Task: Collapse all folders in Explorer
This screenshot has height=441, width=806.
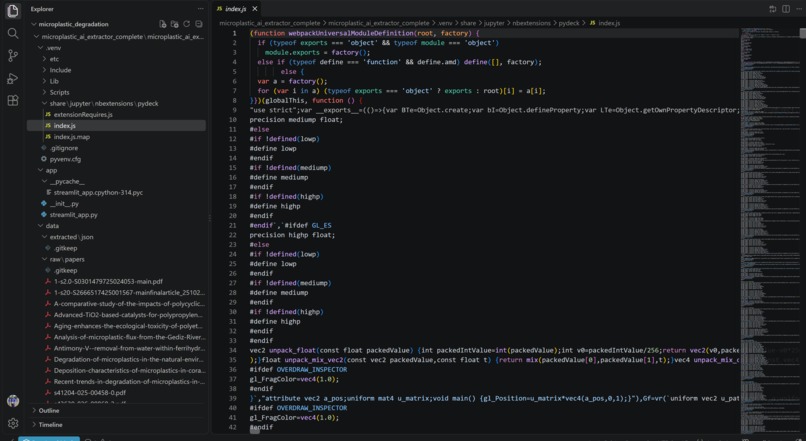Action: coord(198,24)
